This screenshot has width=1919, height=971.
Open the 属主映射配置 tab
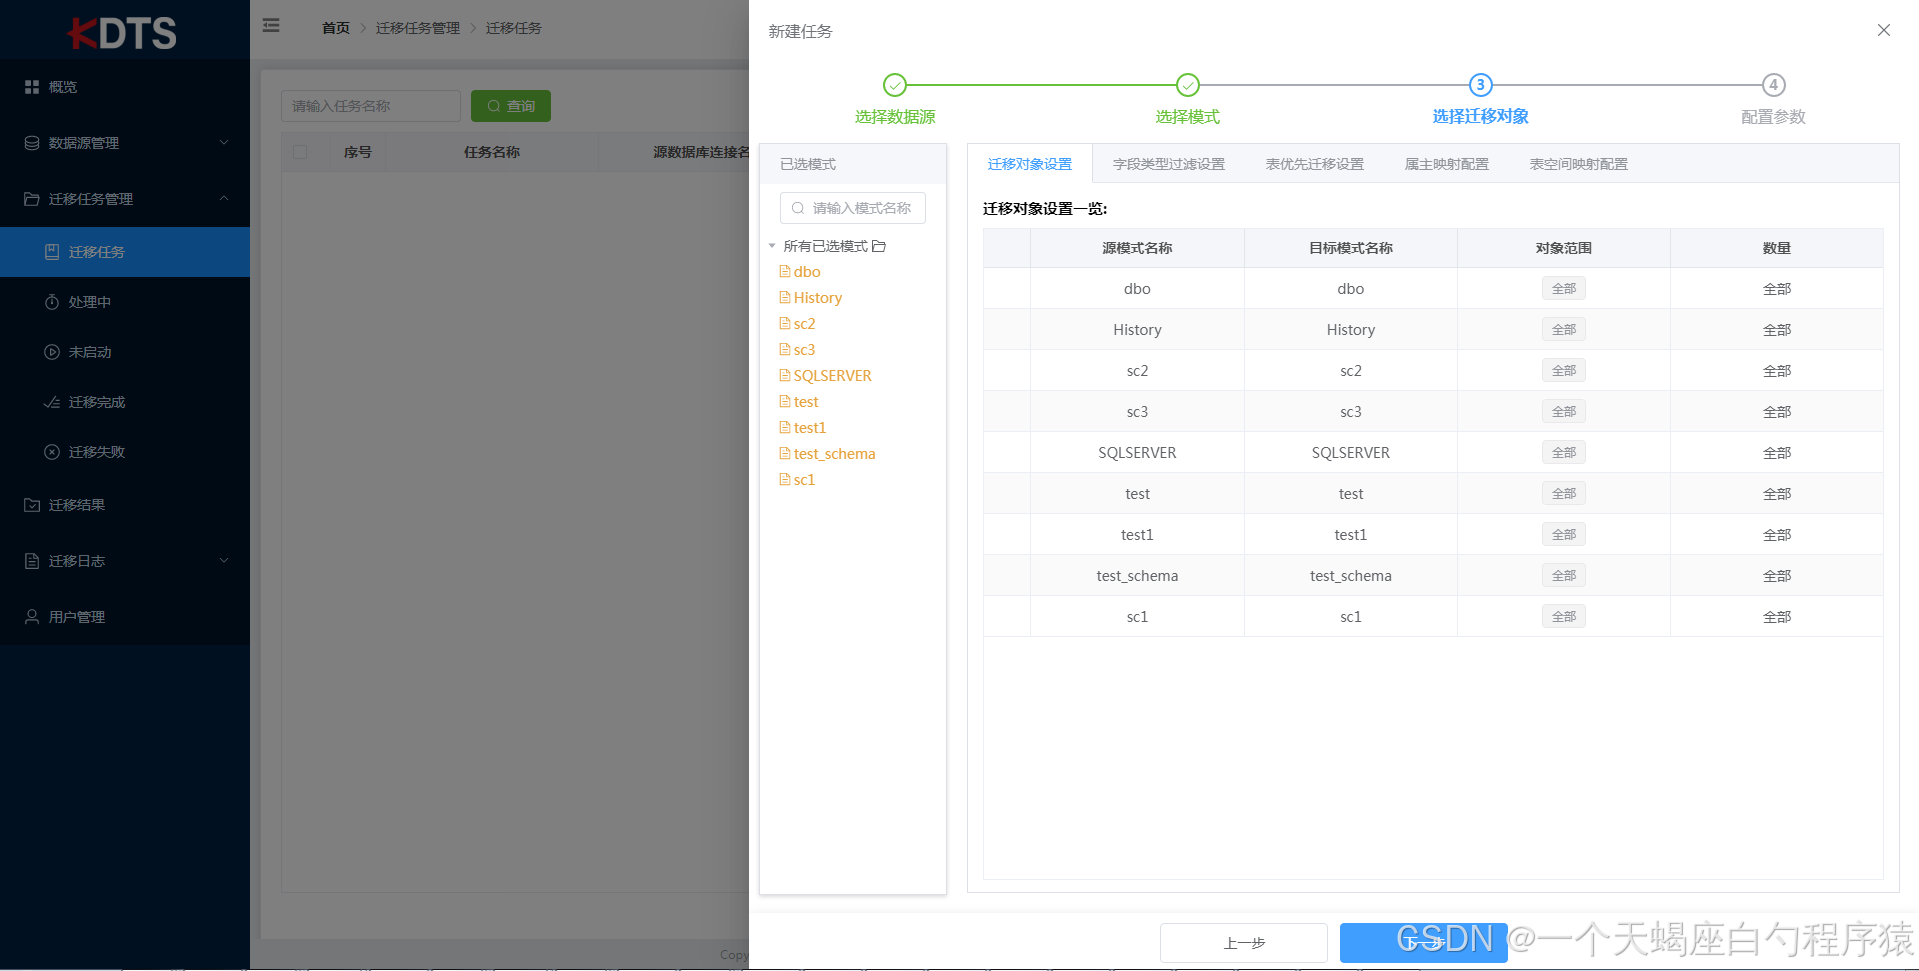[1445, 163]
